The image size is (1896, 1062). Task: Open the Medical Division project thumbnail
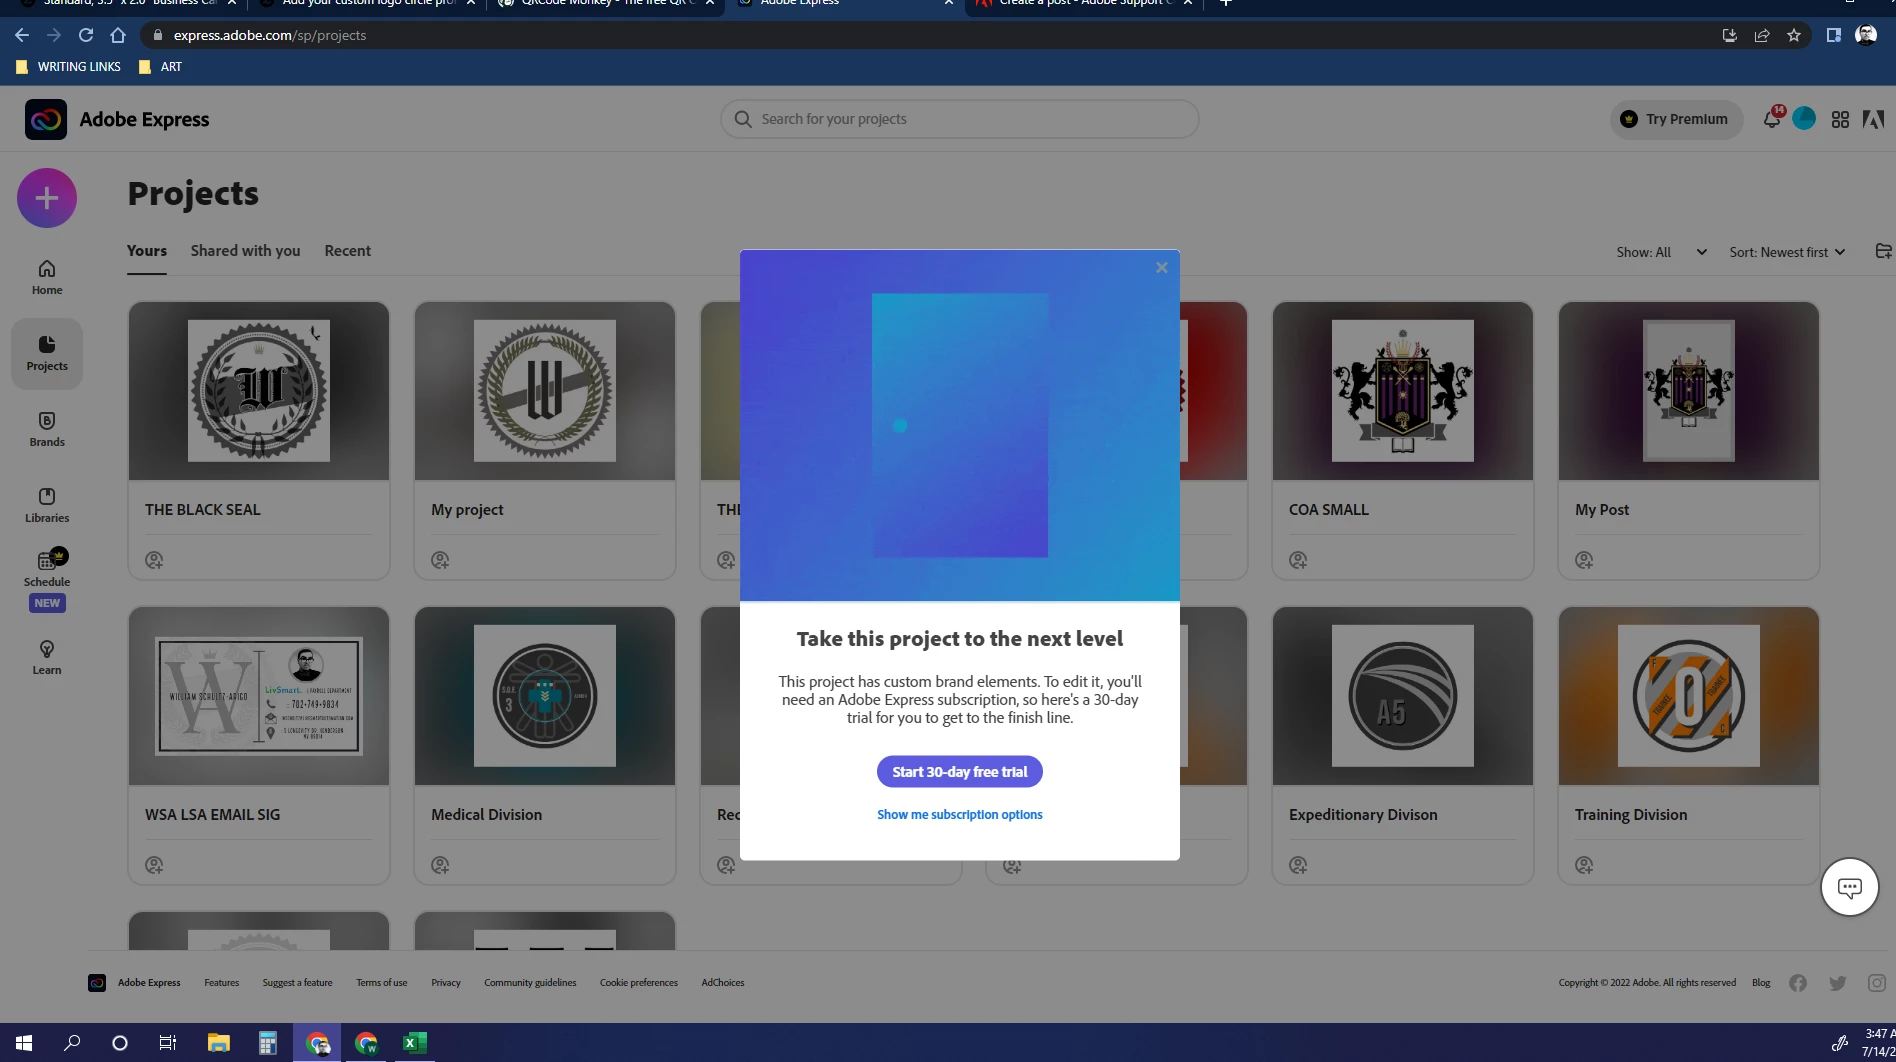click(x=545, y=696)
